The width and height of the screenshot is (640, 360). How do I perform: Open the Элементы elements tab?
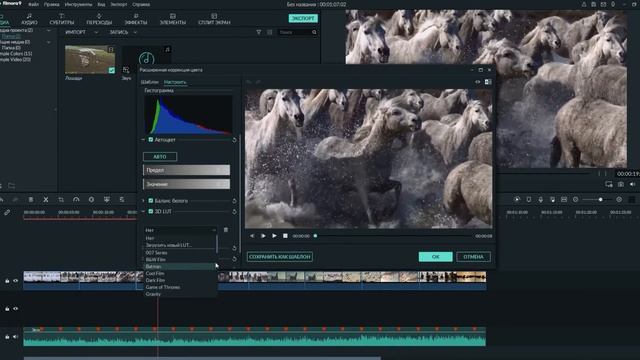click(x=173, y=19)
